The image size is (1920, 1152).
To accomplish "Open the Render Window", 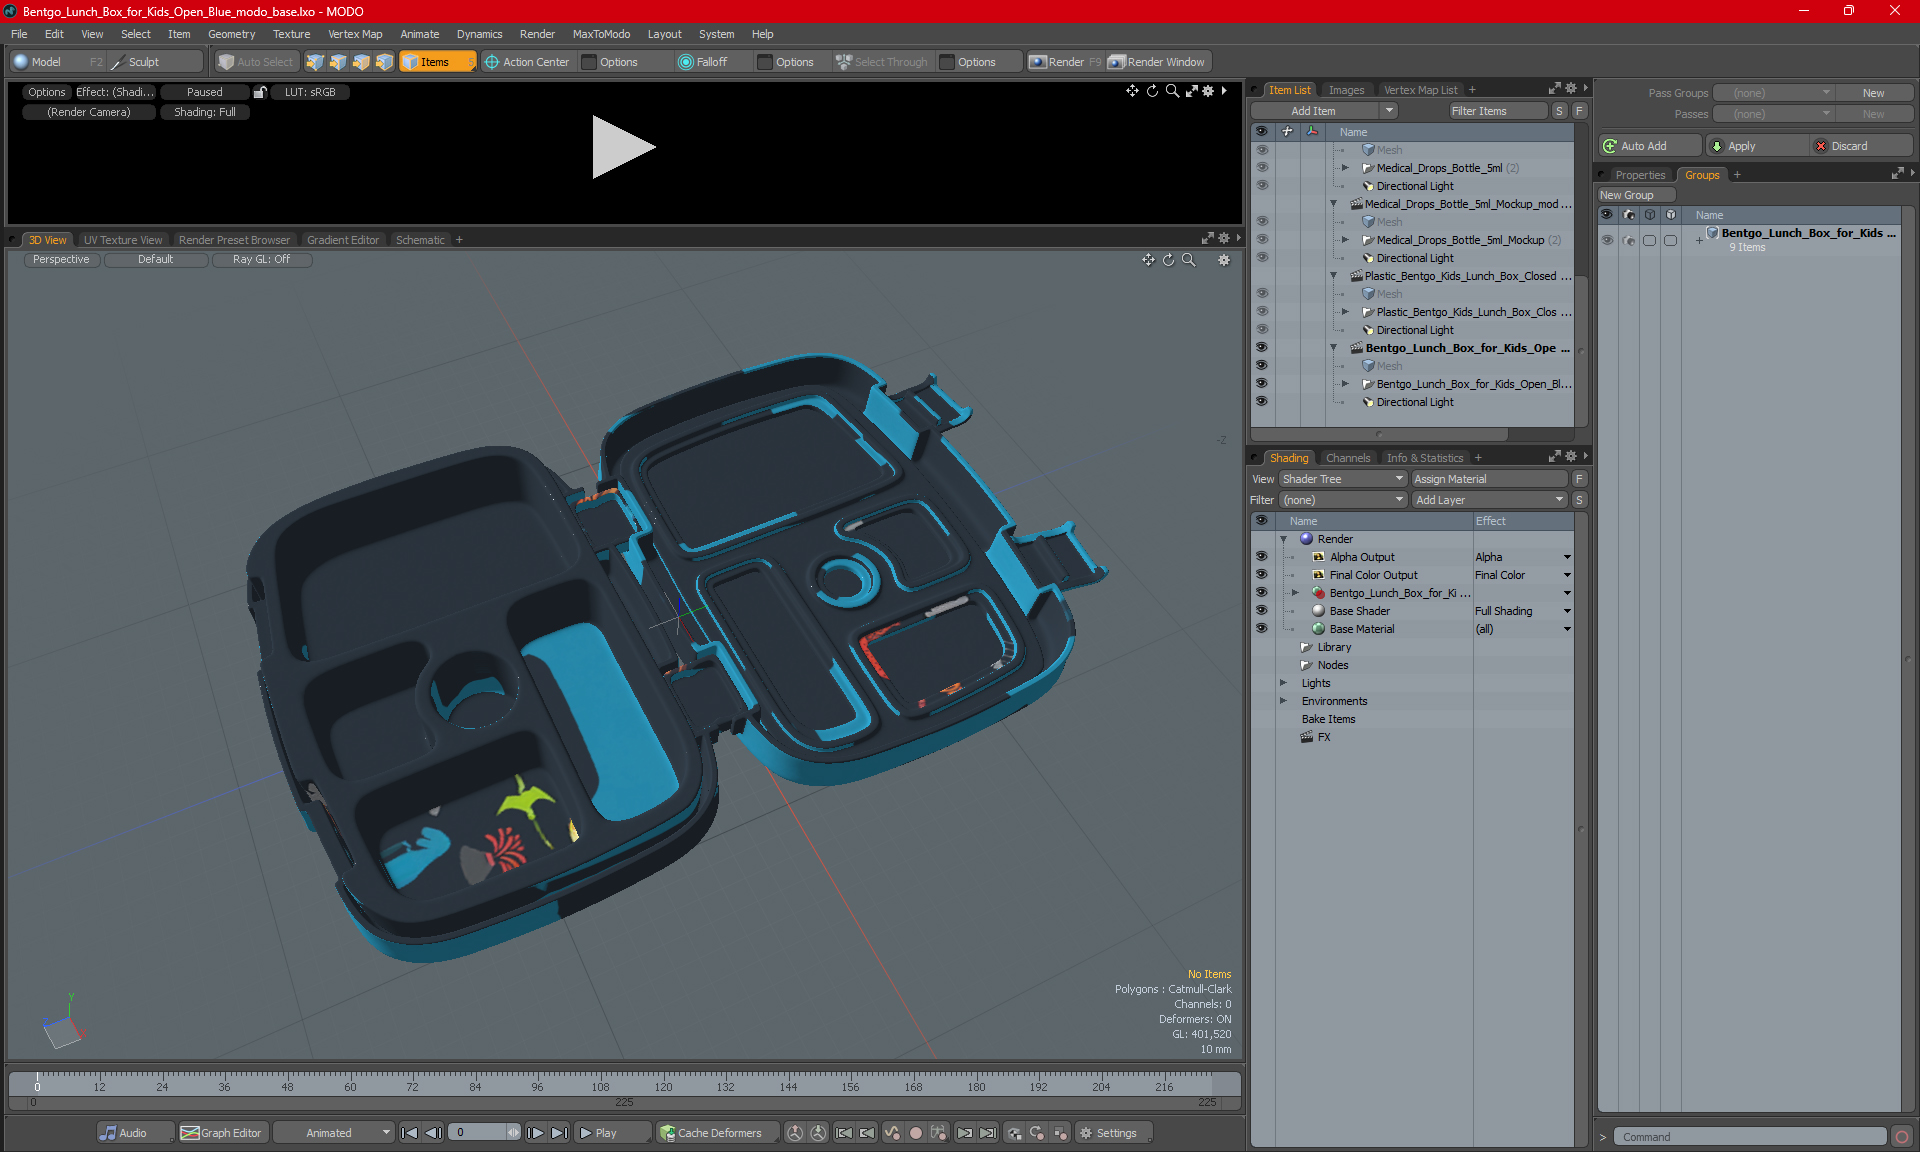I will coord(1158,62).
